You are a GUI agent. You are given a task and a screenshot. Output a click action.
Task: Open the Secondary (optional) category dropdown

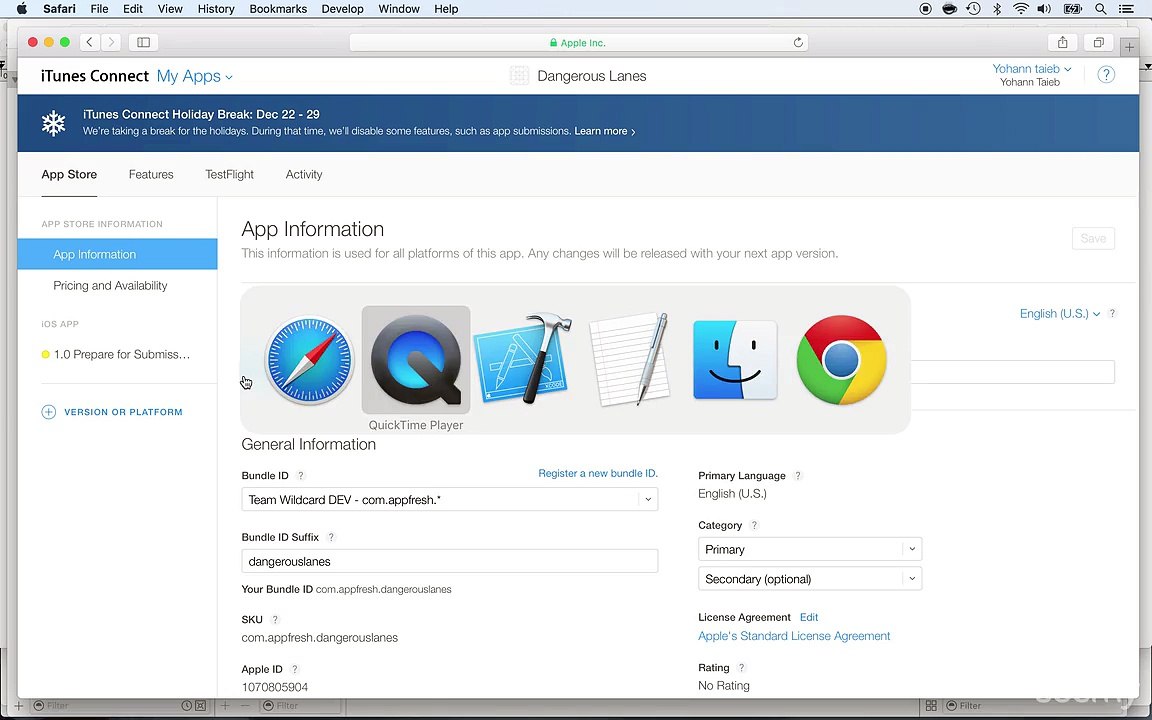click(x=810, y=579)
